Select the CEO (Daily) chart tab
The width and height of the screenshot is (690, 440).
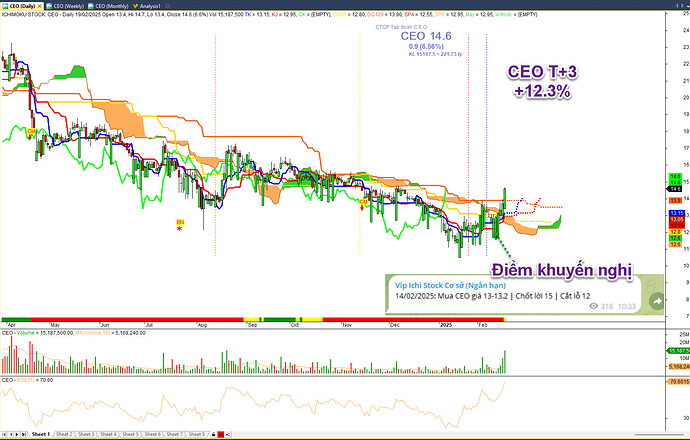click(x=20, y=6)
